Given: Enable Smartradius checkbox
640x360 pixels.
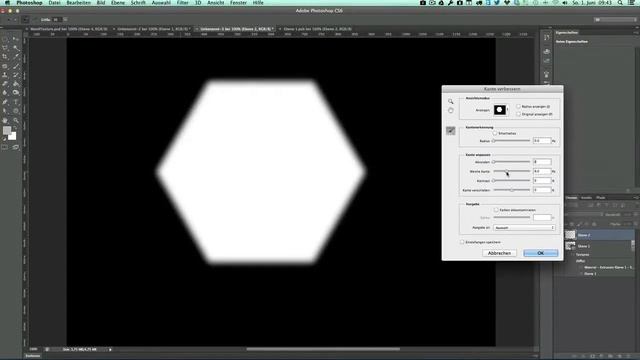Looking at the screenshot, I should tap(495, 133).
